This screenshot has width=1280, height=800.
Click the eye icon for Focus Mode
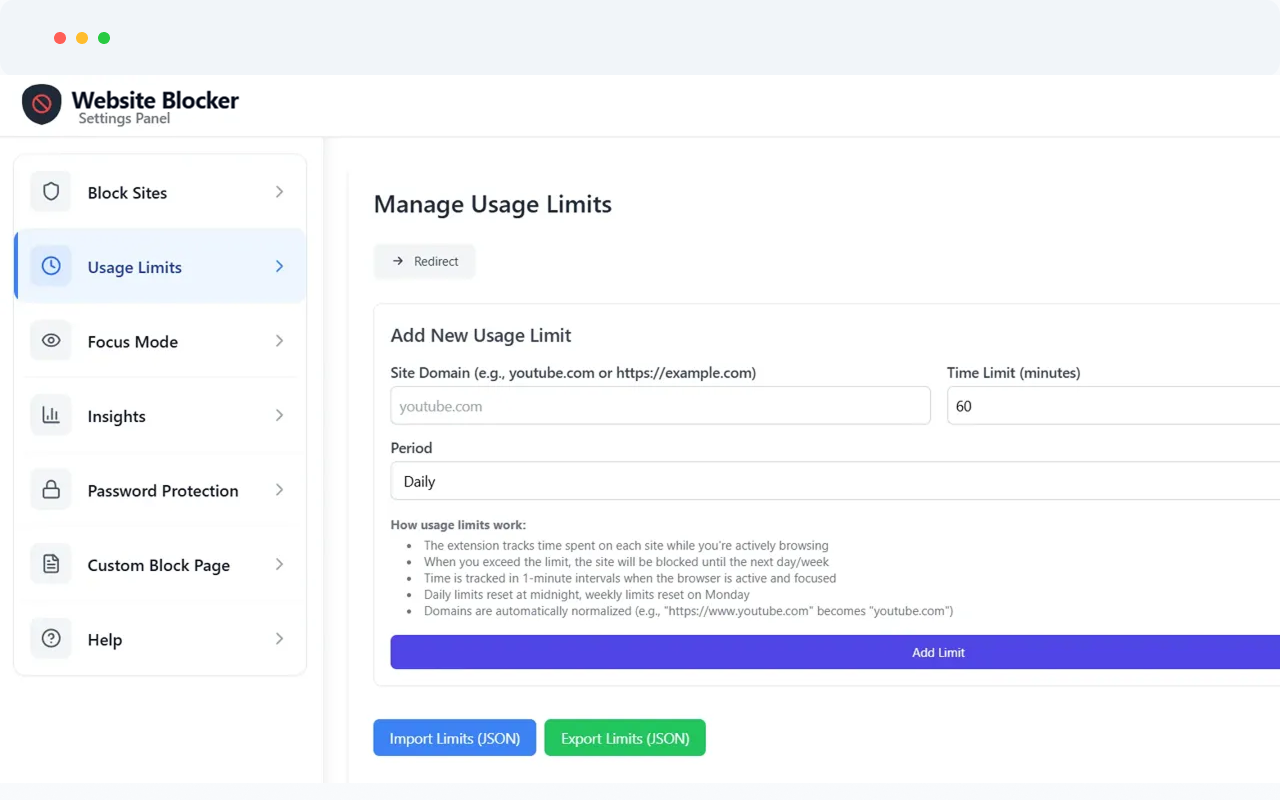51,341
